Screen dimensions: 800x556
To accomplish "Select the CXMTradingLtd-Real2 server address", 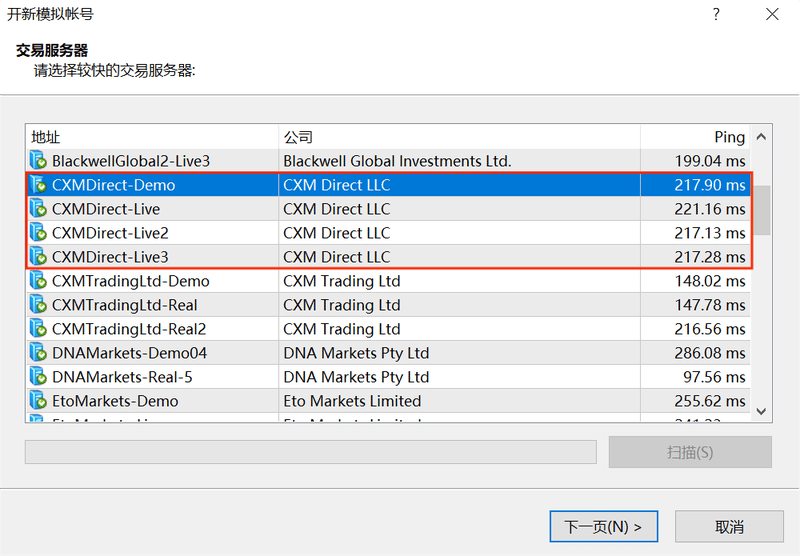I will click(129, 329).
